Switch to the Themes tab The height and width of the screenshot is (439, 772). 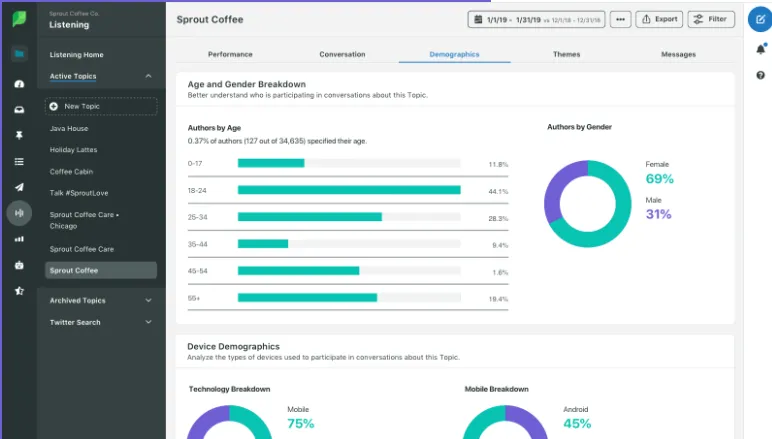566,54
